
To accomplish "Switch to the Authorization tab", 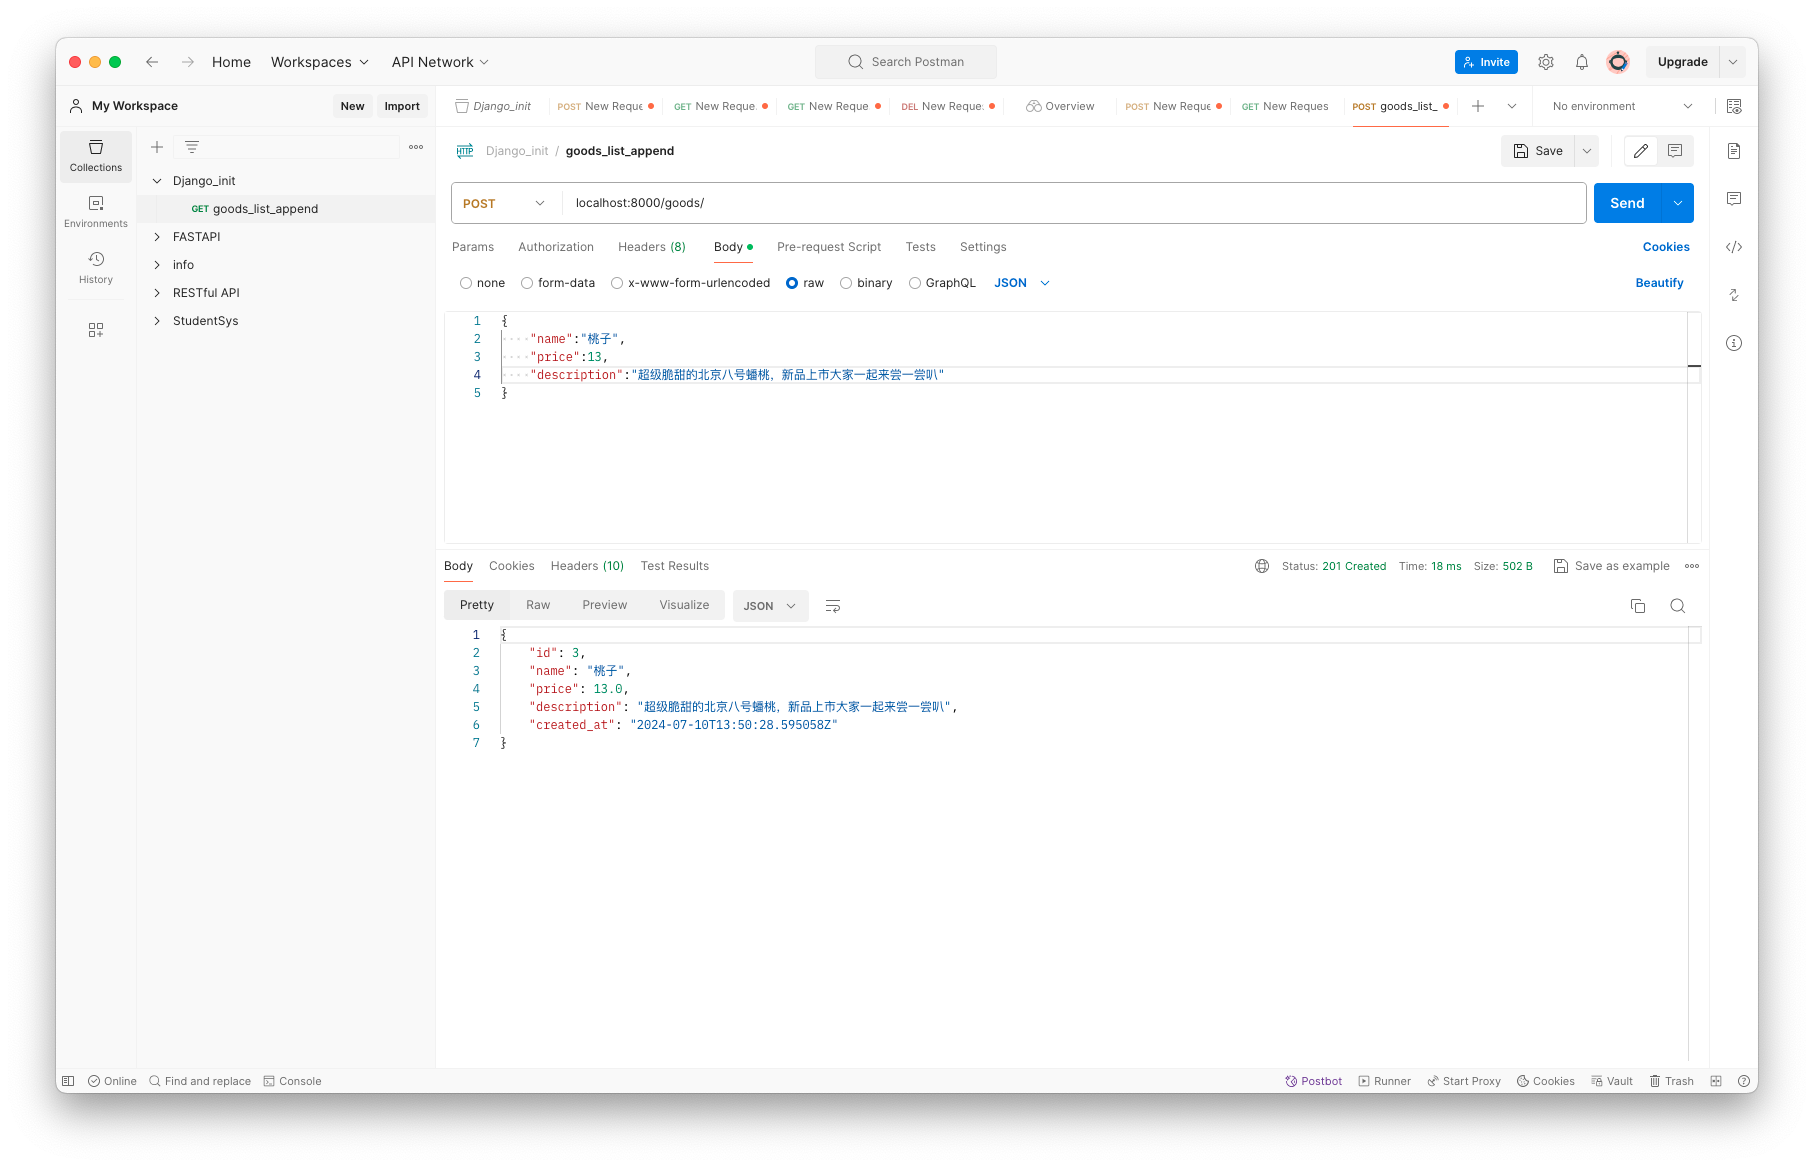I will pyautogui.click(x=556, y=247).
